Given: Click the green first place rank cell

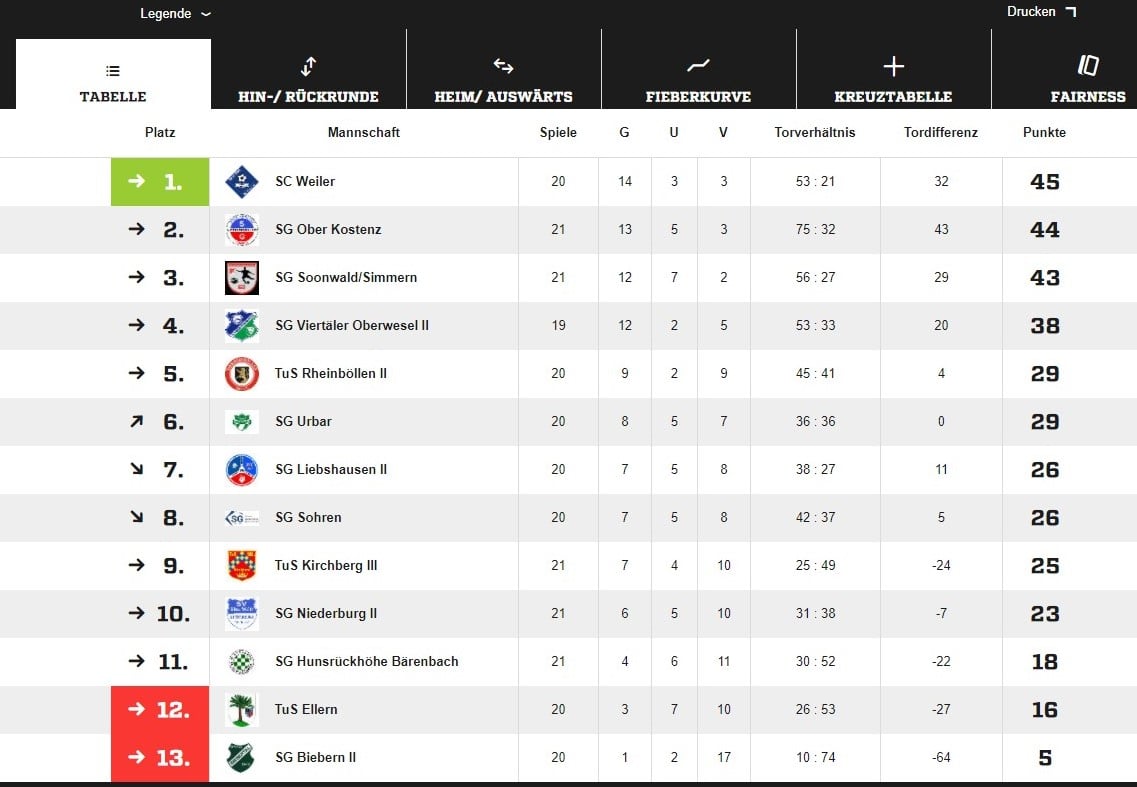Looking at the screenshot, I should (160, 181).
